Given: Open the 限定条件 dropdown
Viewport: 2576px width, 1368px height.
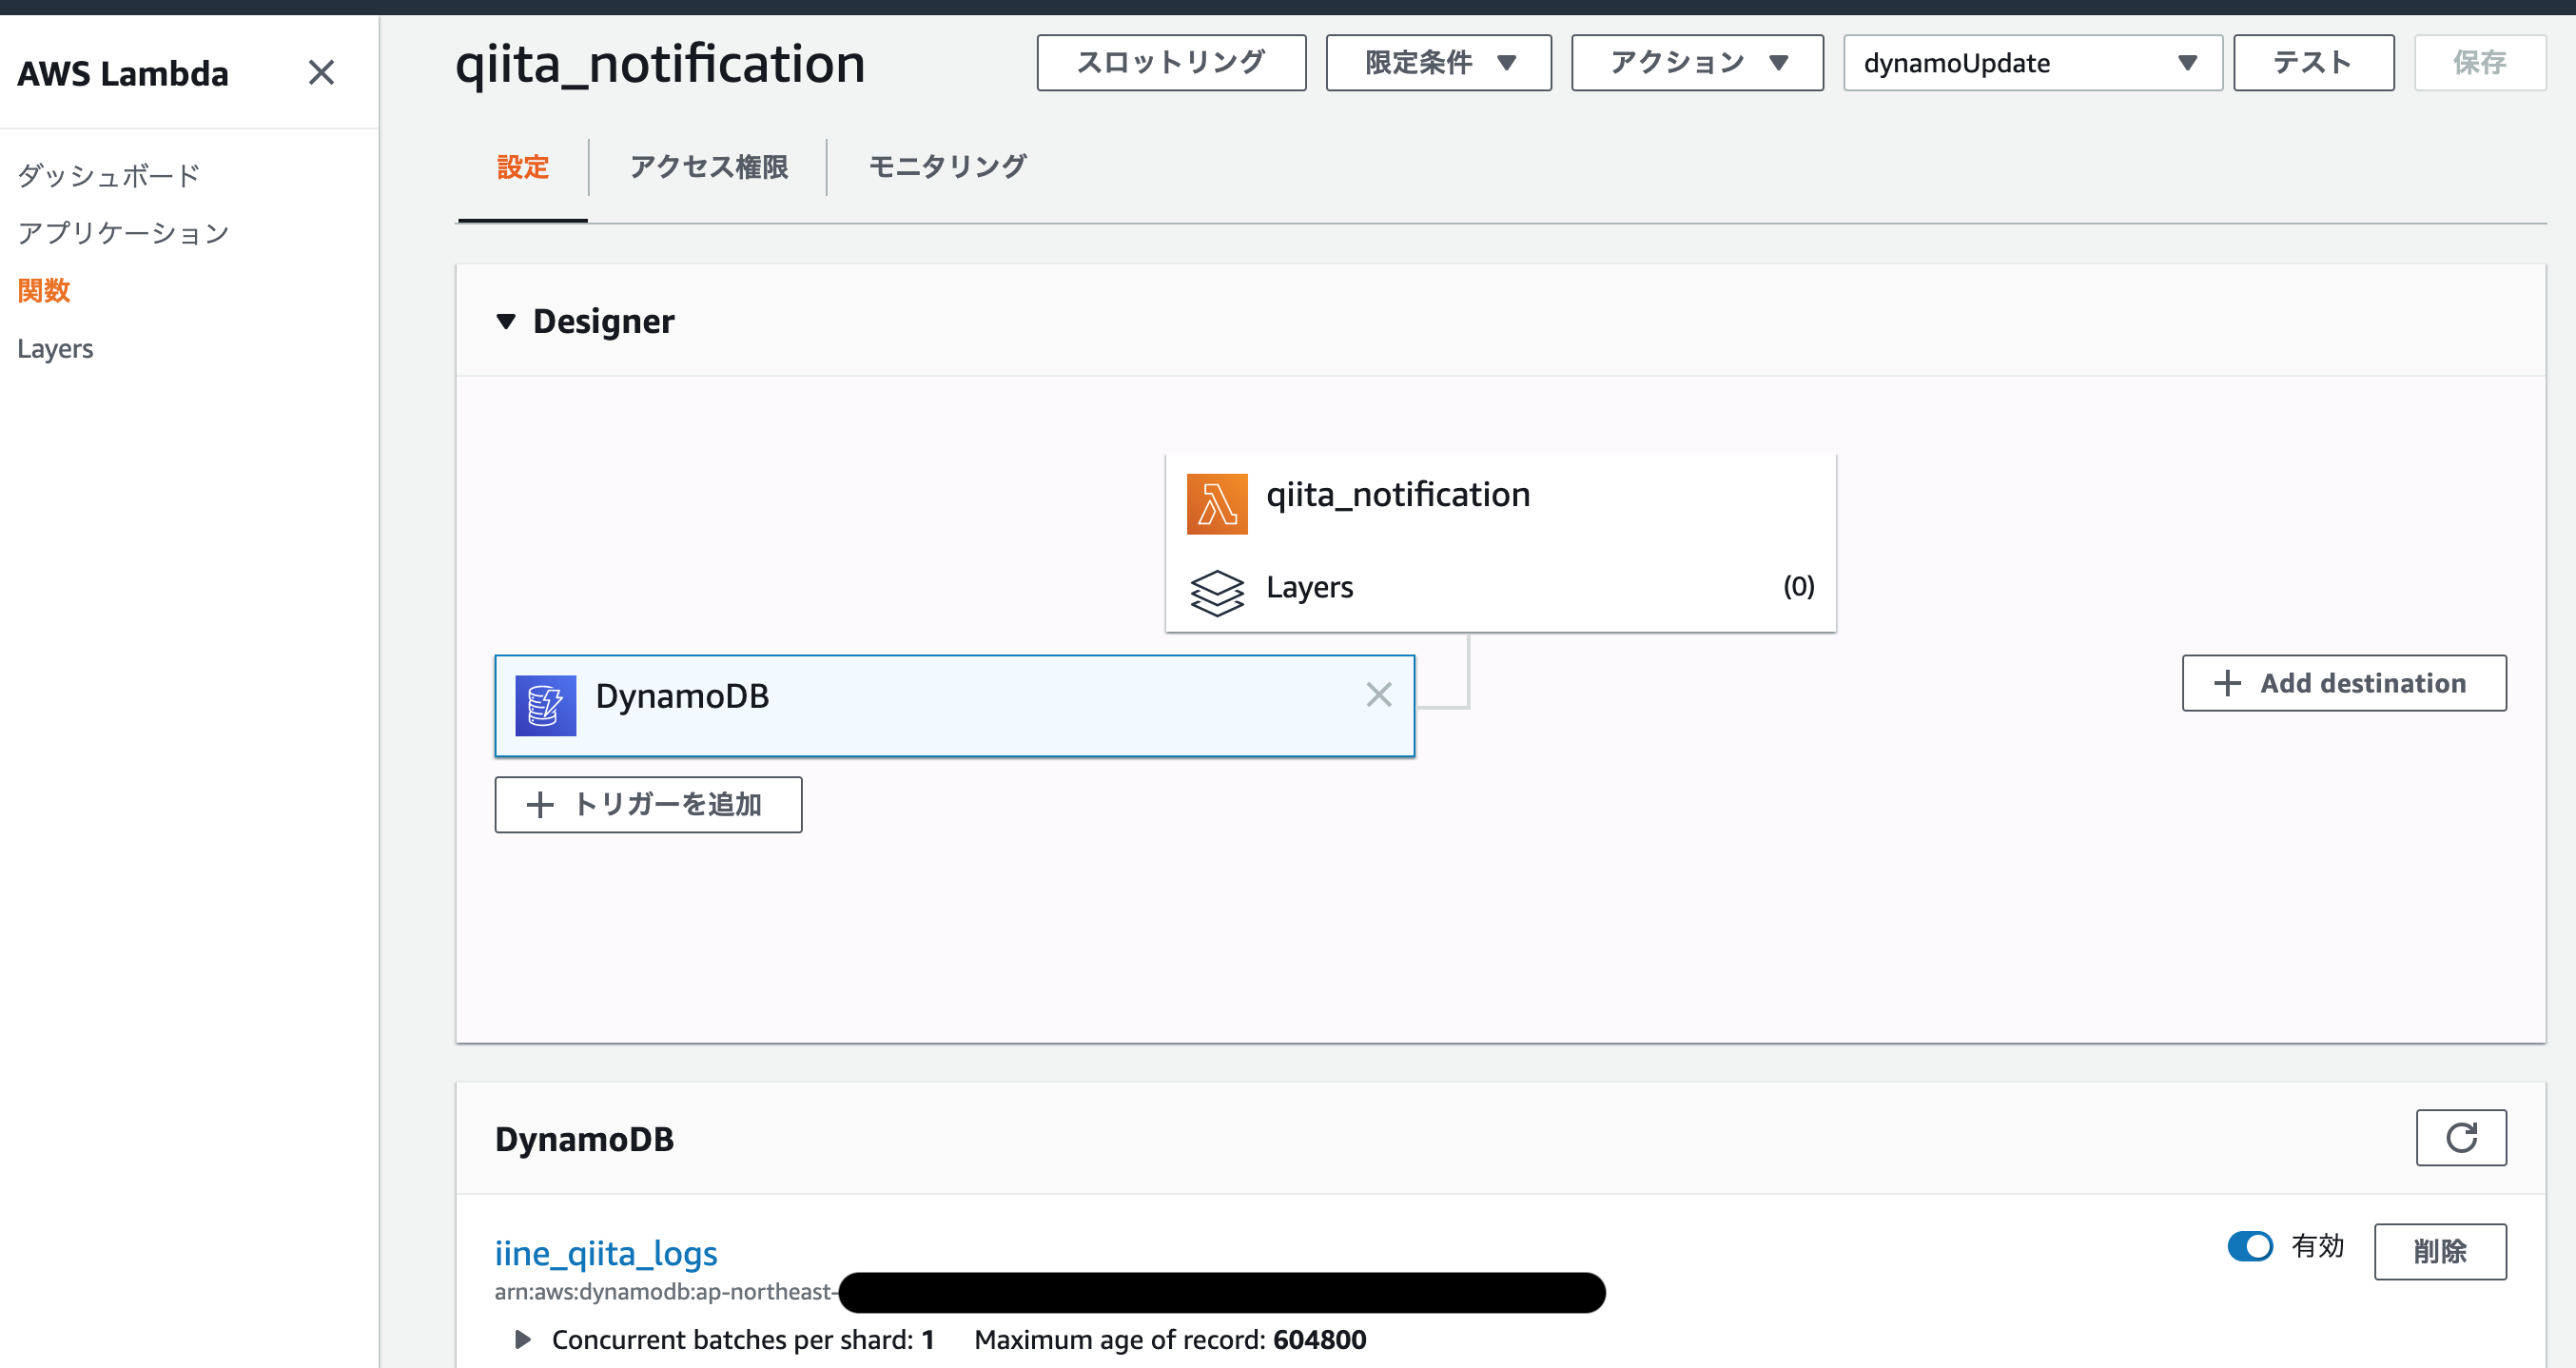Looking at the screenshot, I should click(1438, 63).
